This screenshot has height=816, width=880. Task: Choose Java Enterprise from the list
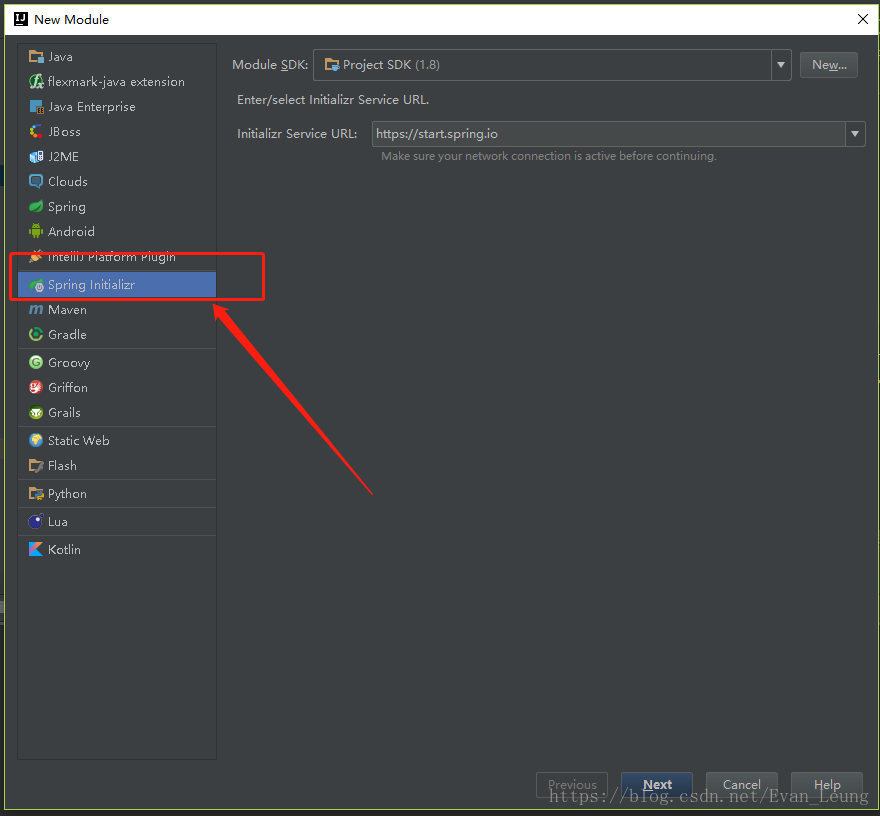92,107
